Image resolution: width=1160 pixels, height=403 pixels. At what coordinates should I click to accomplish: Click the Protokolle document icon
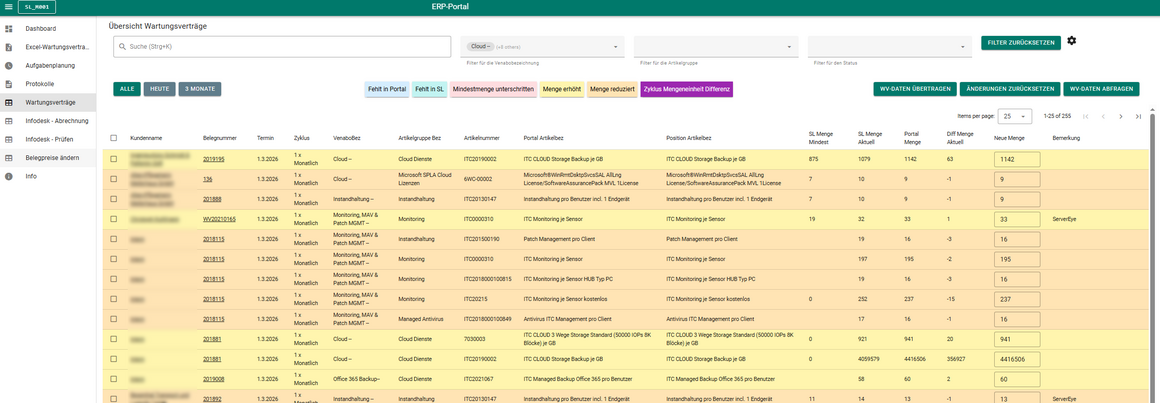pos(9,84)
